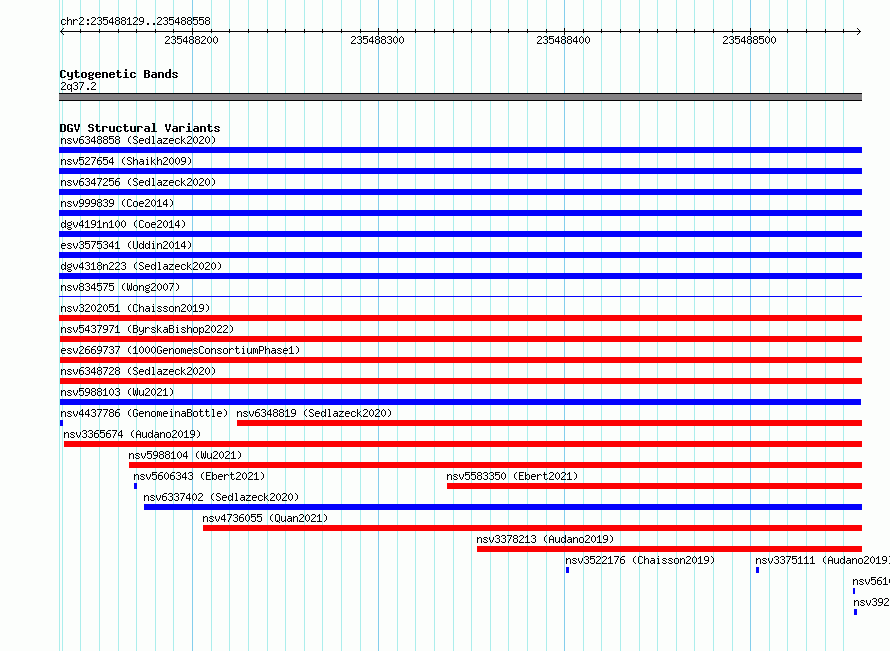890x651 pixels.
Task: Click the nsv3522176 (Chaisson2019) label
Action: (640, 560)
